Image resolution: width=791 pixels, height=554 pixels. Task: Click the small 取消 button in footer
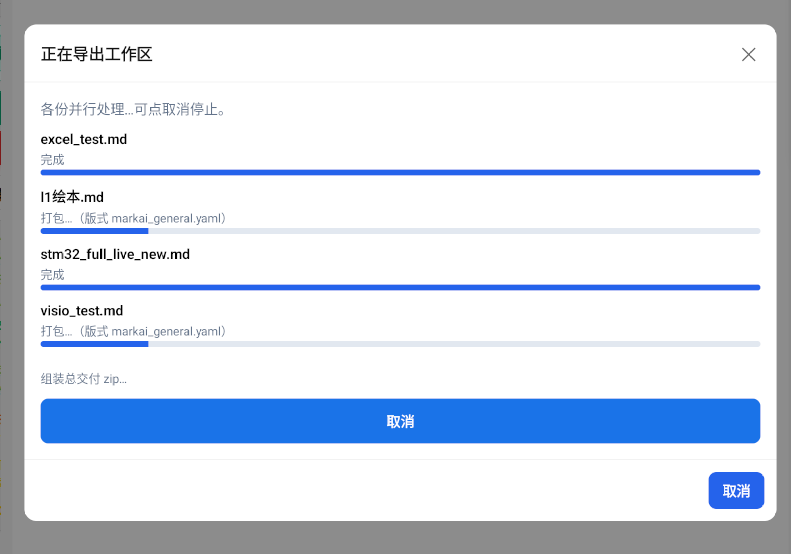click(x=736, y=490)
